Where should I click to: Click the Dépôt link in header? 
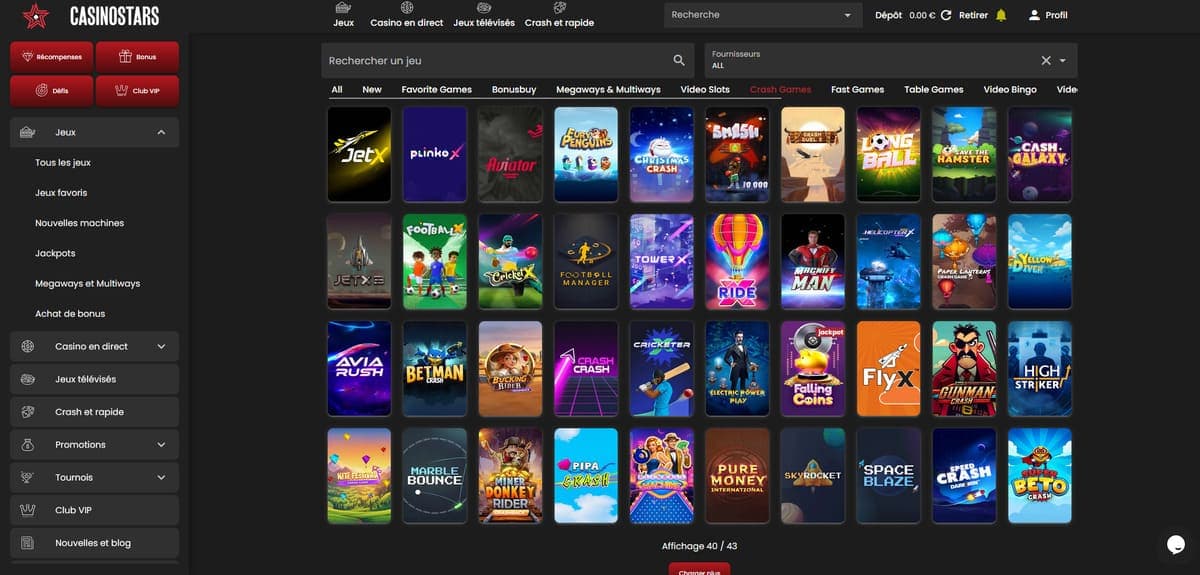[888, 16]
